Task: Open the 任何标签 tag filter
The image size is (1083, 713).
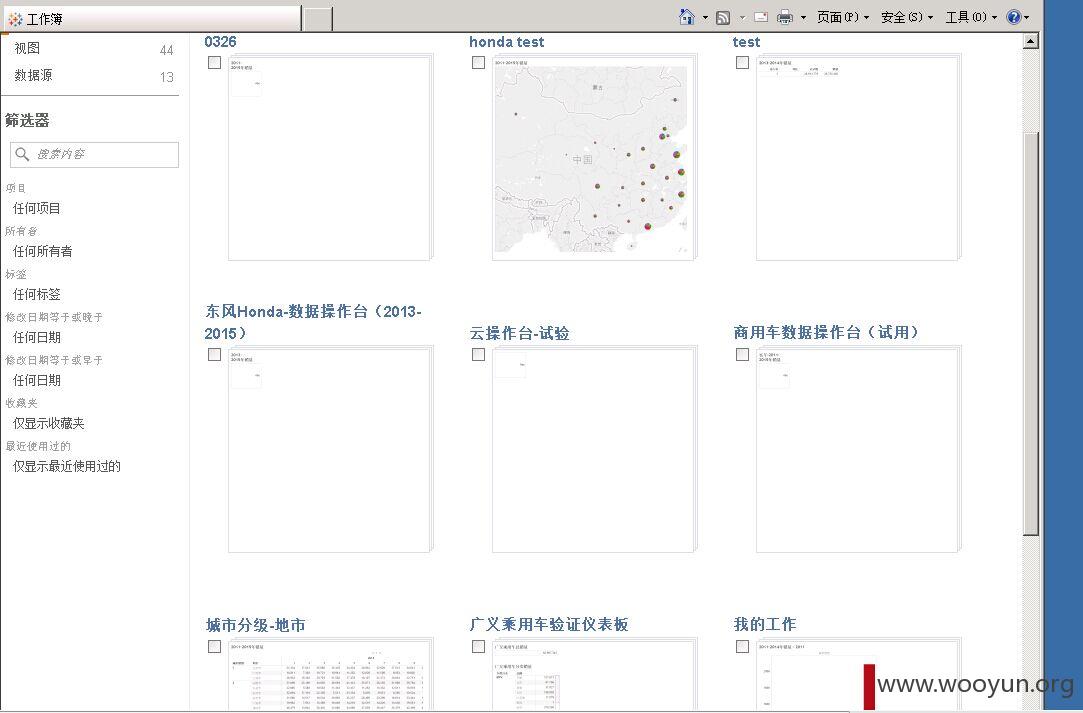Action: click(x=37, y=294)
